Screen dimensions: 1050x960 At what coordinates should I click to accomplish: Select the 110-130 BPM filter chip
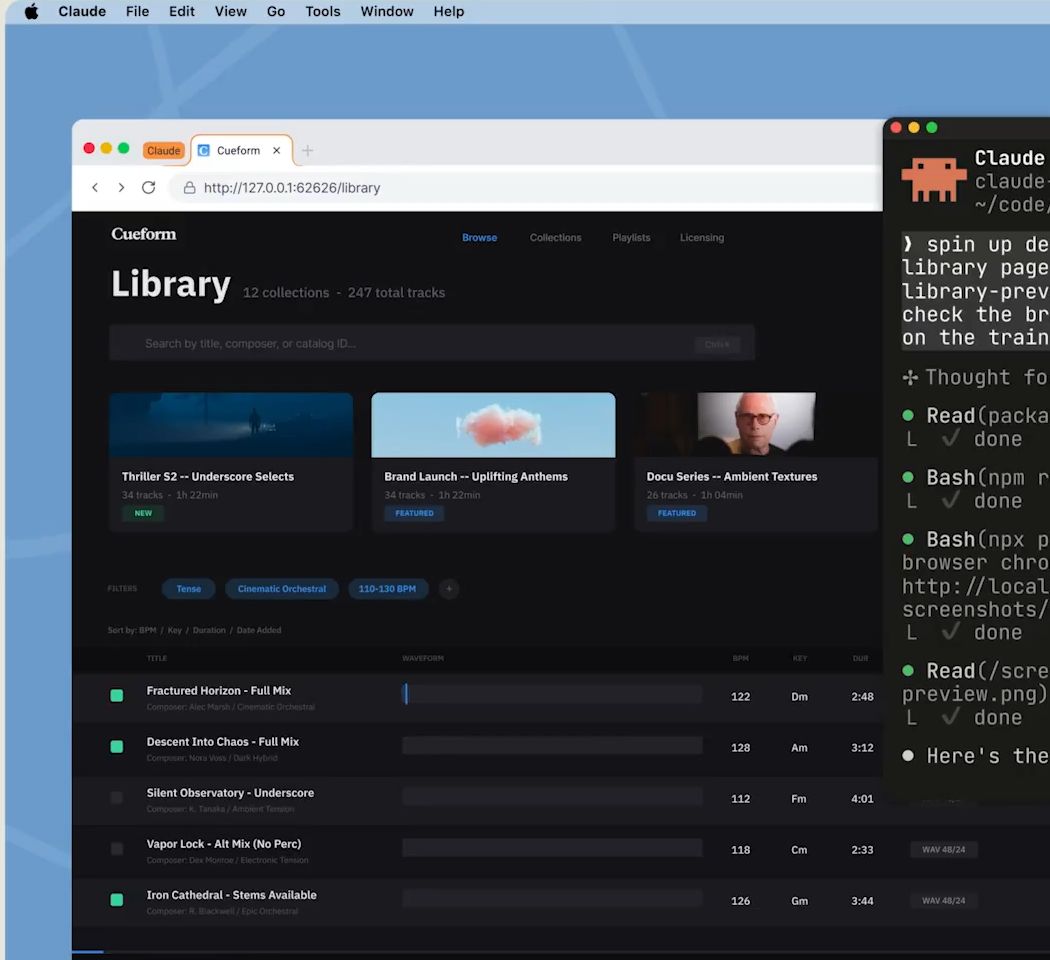[x=387, y=589]
